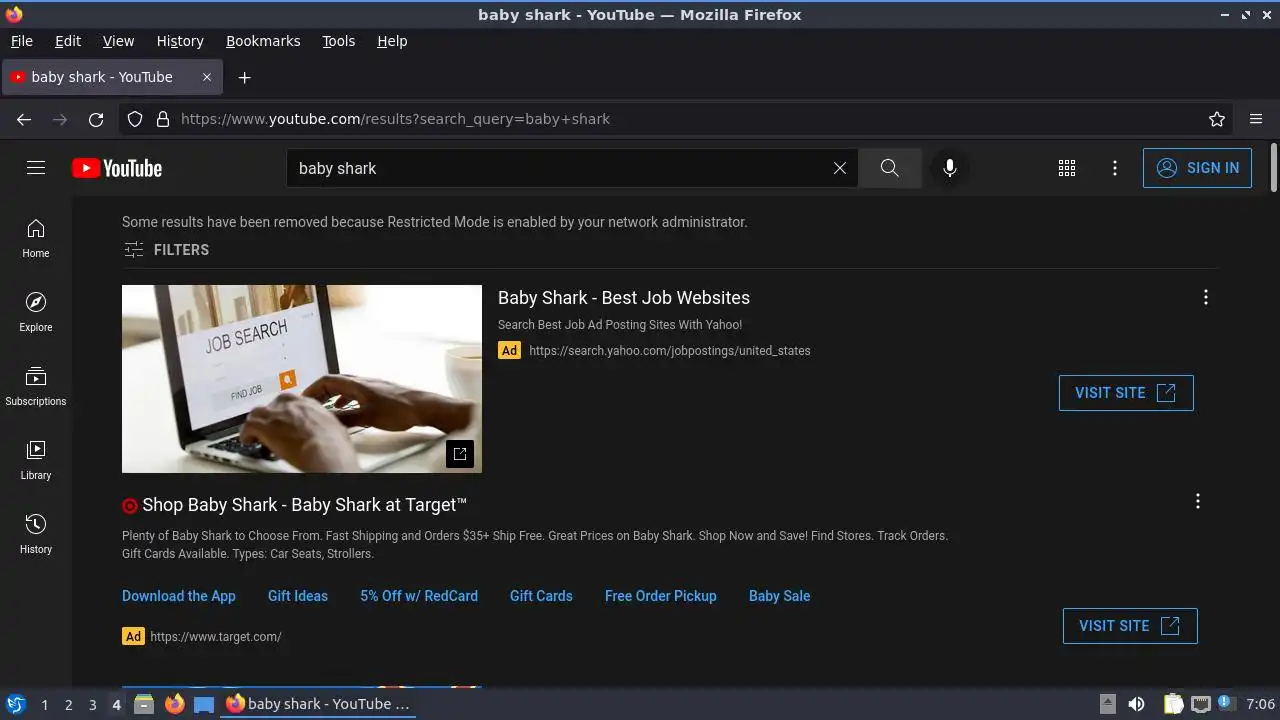The image size is (1280, 720).
Task: Open options for the Target ad
Action: click(1198, 501)
